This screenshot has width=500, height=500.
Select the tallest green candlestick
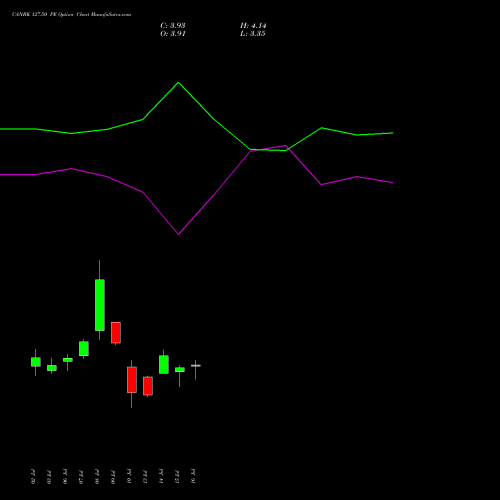pyautogui.click(x=100, y=305)
